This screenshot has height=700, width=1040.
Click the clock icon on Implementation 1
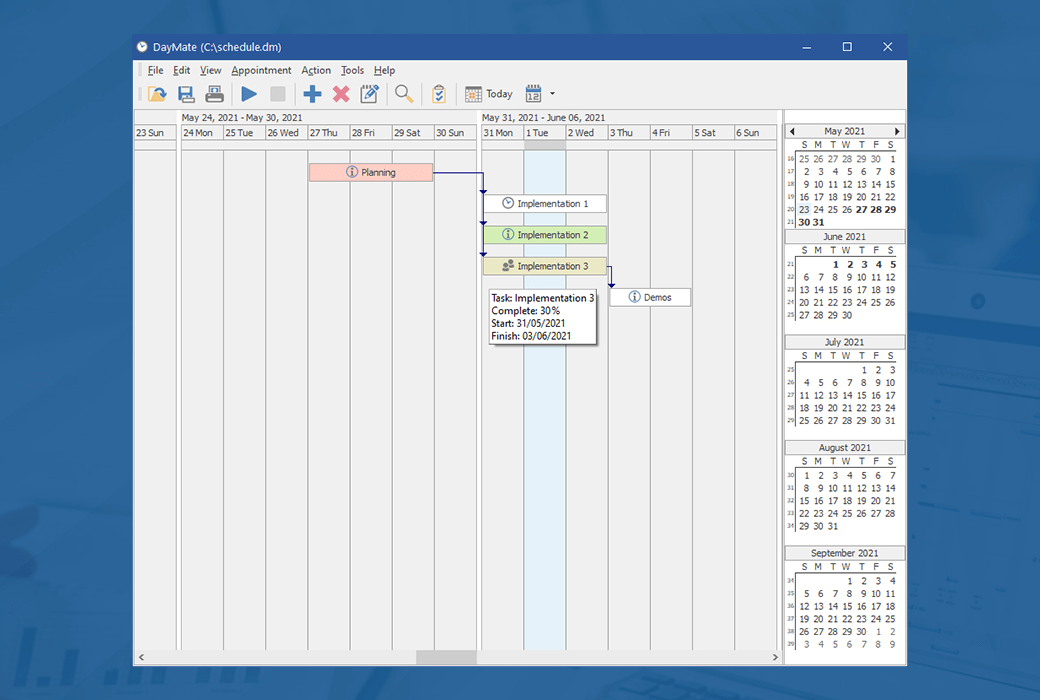click(x=508, y=203)
